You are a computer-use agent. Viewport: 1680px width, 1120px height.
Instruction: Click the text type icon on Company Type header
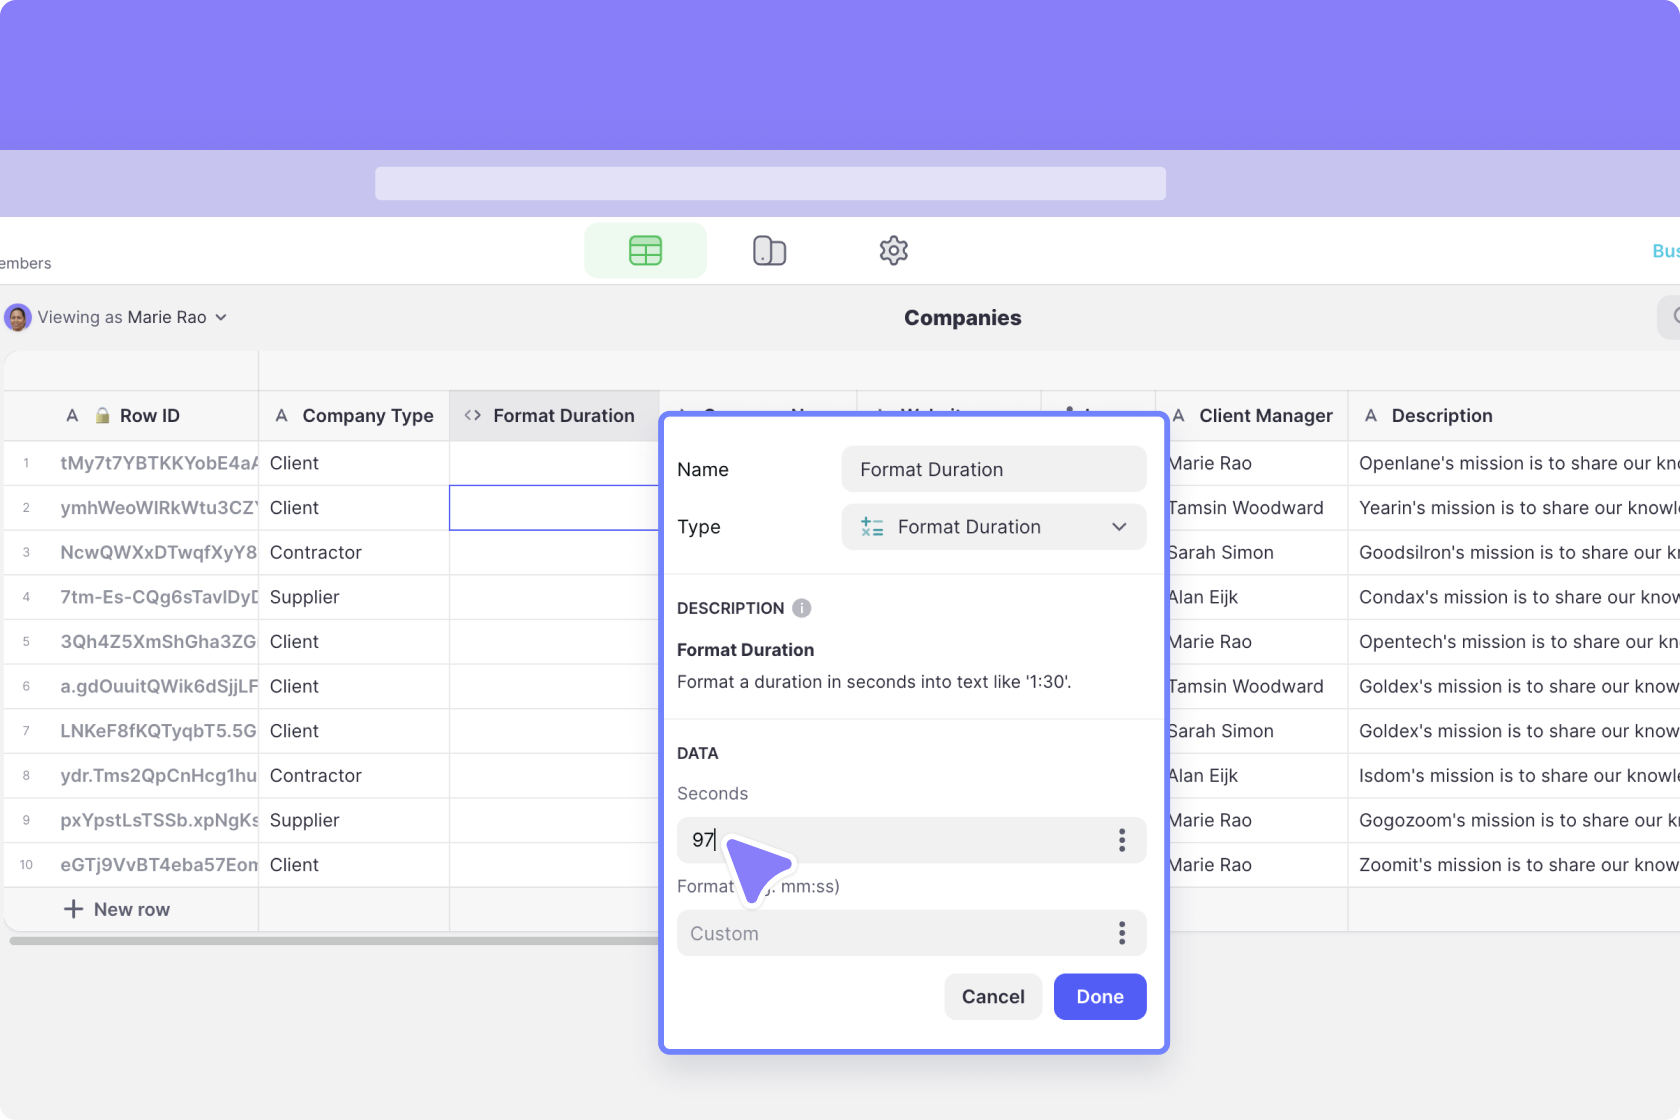[x=281, y=415]
